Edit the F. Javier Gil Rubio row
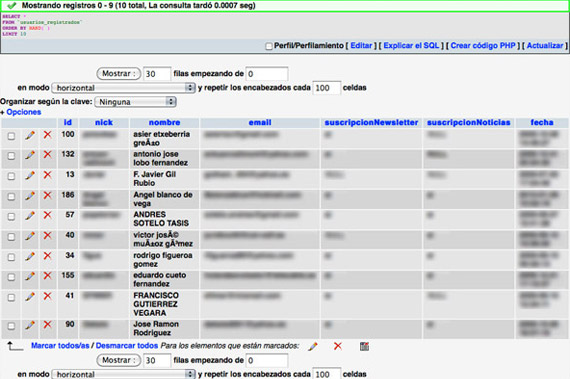The width and height of the screenshot is (570, 379). (30, 176)
